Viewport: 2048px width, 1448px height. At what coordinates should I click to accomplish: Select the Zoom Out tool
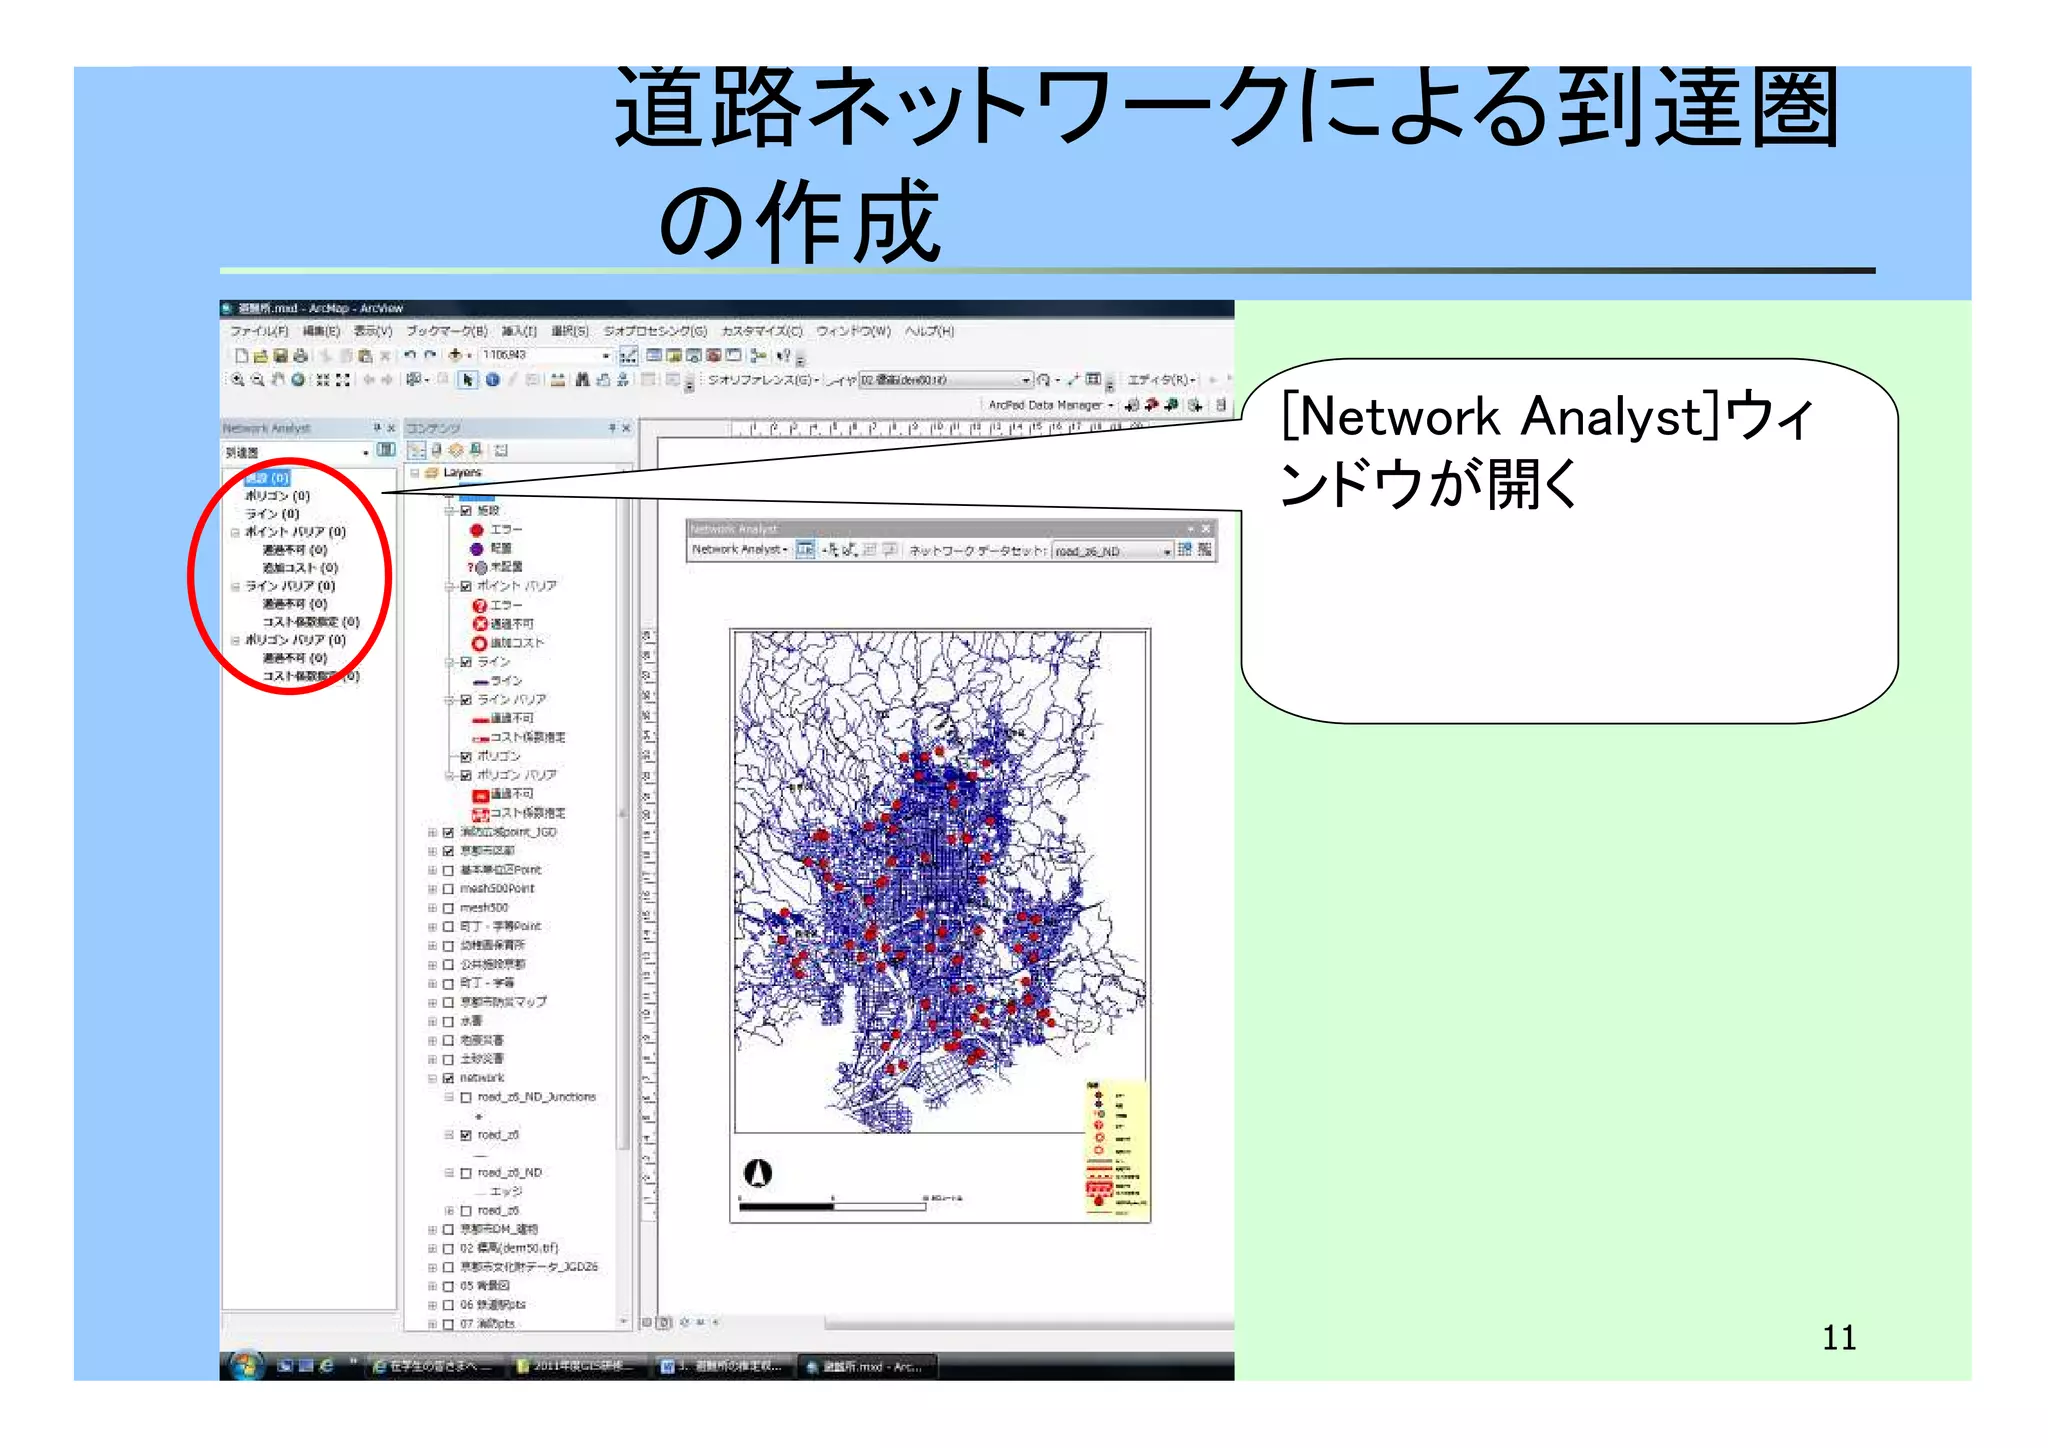pyautogui.click(x=258, y=380)
